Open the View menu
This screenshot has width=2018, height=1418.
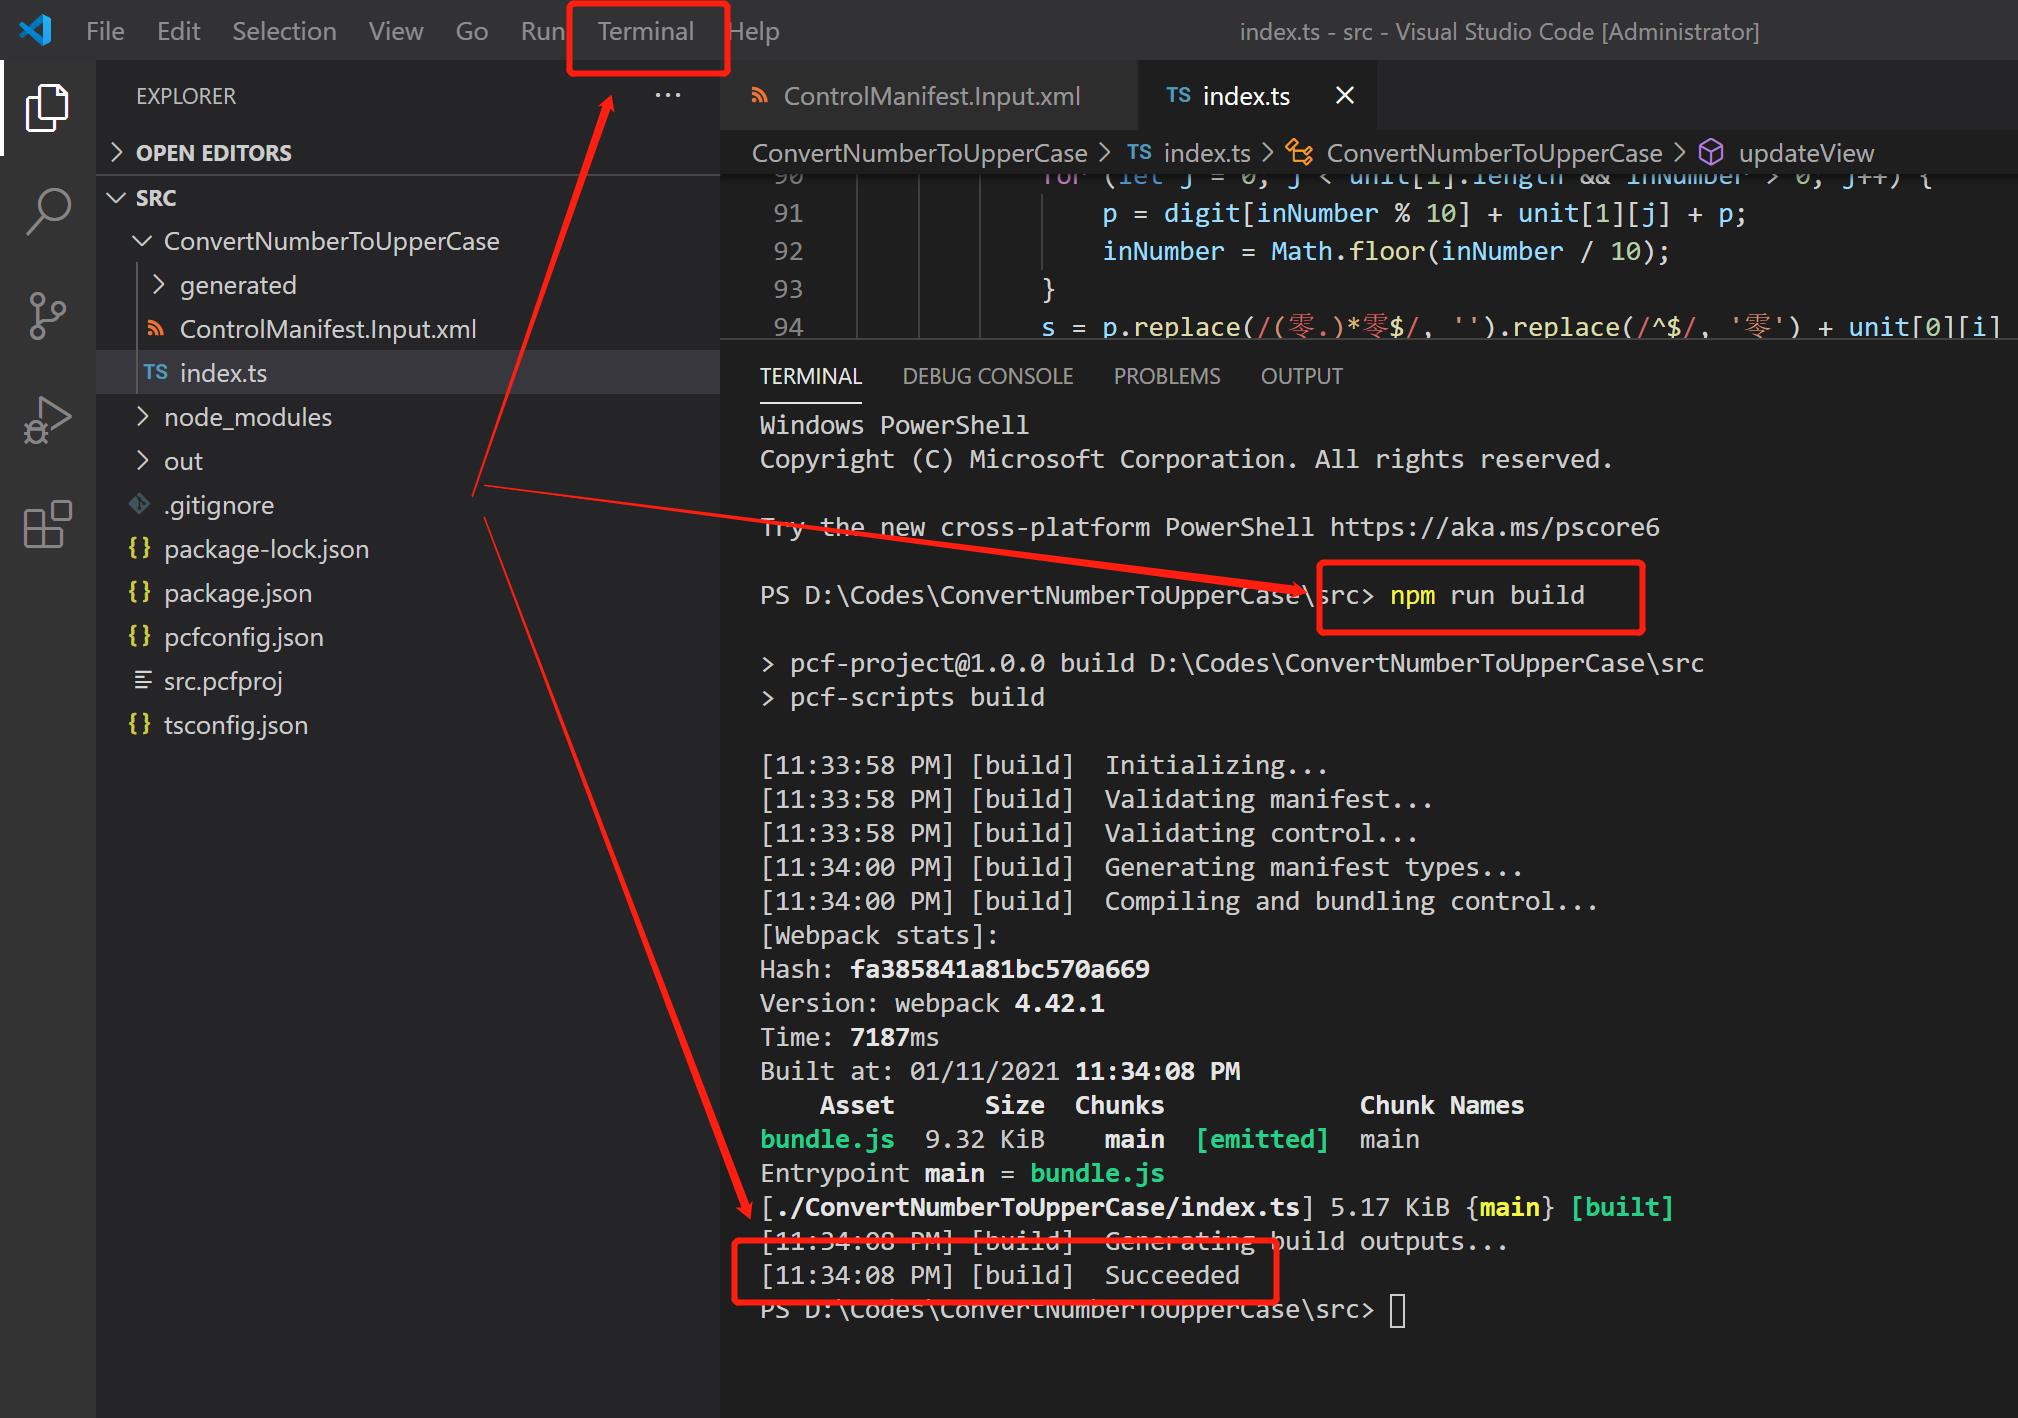(396, 31)
